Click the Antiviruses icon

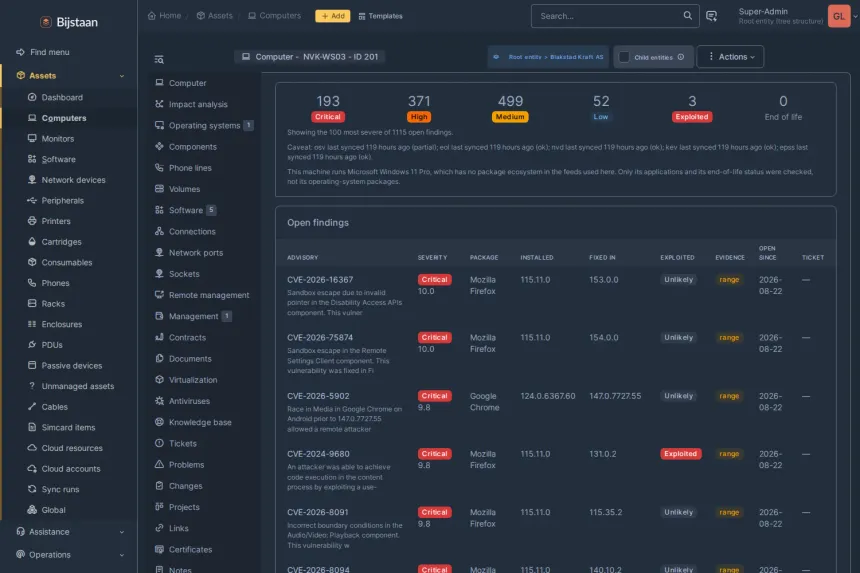(x=159, y=401)
